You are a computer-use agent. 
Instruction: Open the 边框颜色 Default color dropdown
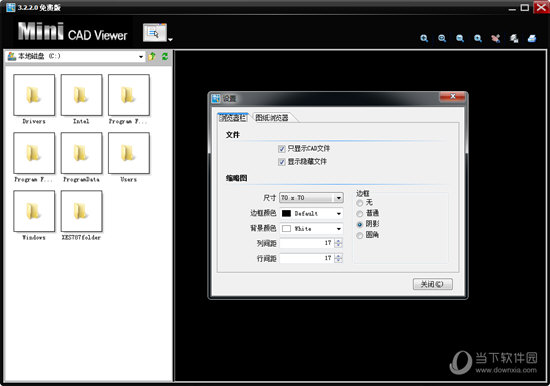click(x=311, y=213)
